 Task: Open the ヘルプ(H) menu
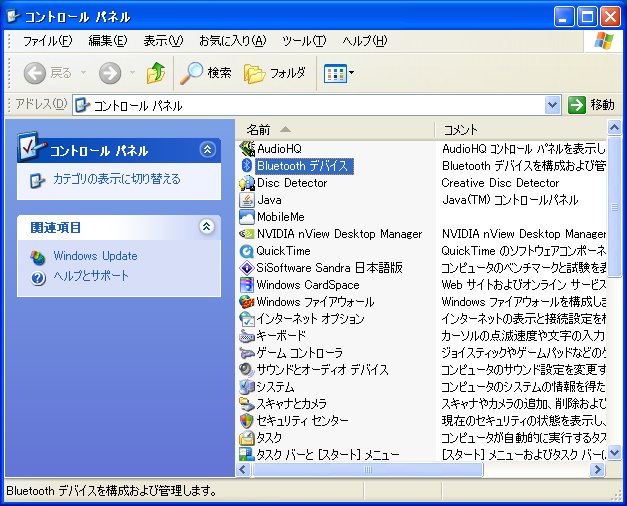(x=365, y=41)
